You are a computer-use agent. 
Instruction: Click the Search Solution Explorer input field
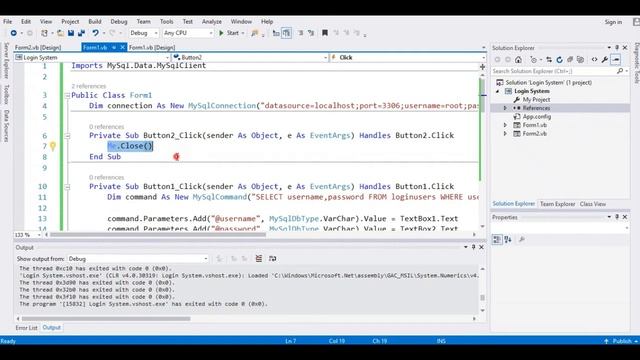553,71
